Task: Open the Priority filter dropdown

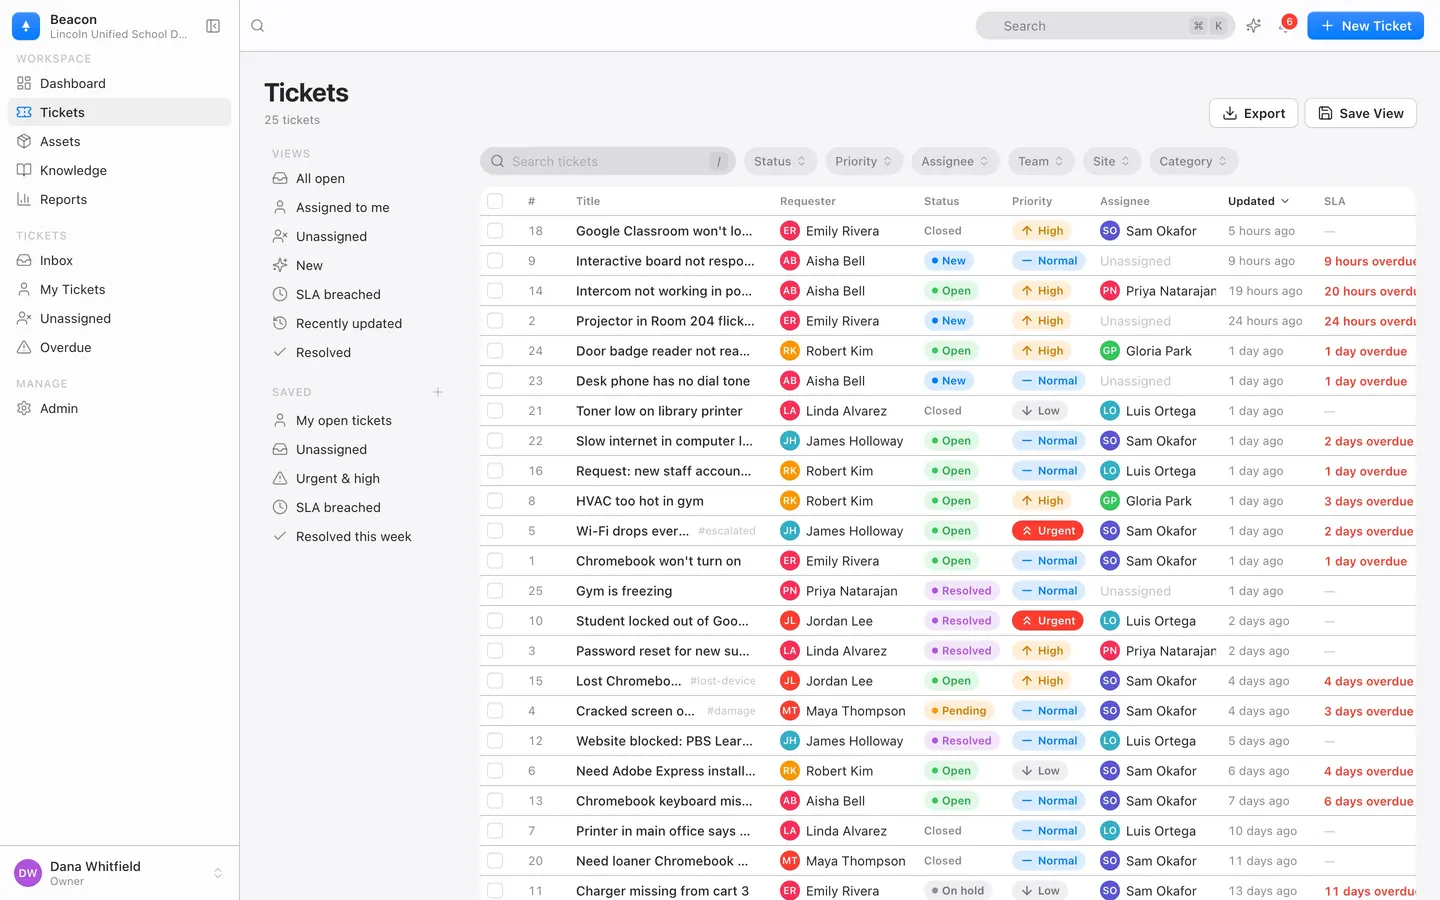Action: [x=863, y=161]
